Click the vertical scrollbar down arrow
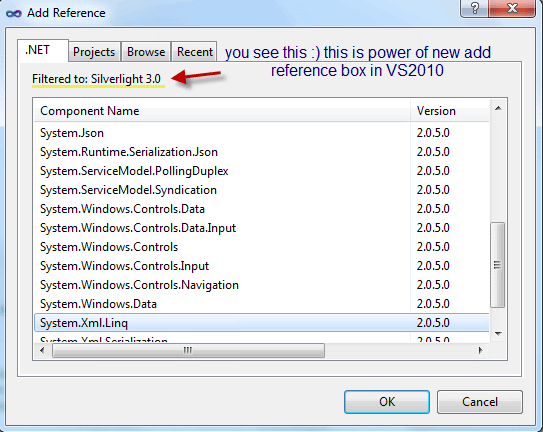 [x=498, y=334]
